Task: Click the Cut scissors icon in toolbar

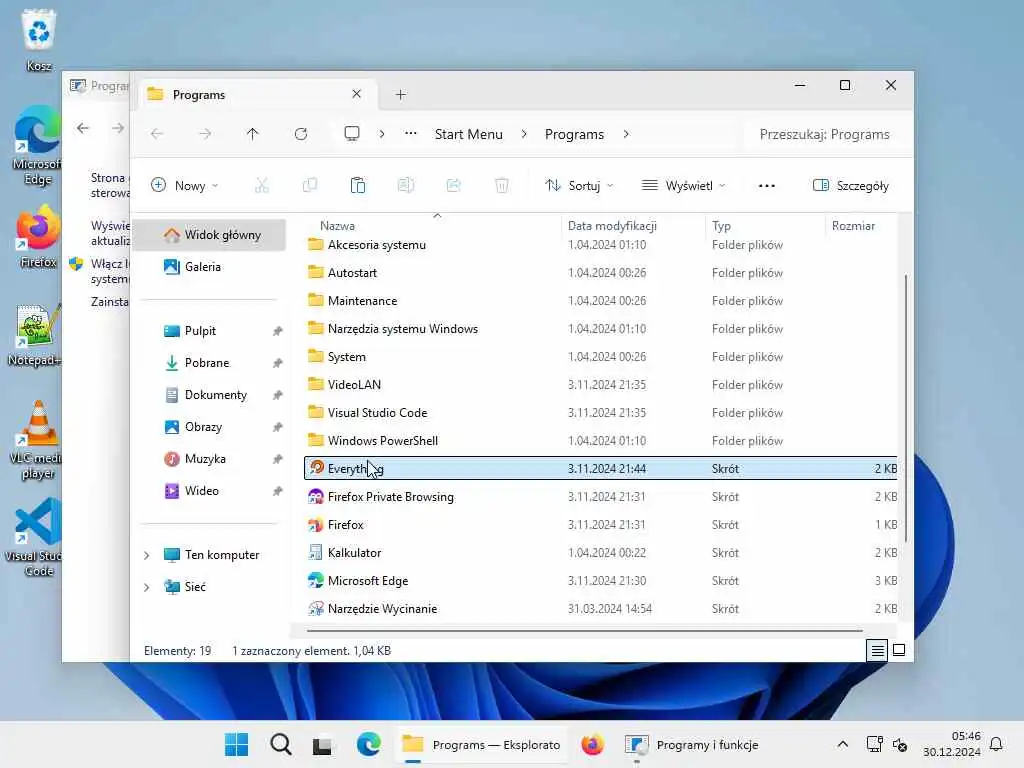Action: [262, 185]
